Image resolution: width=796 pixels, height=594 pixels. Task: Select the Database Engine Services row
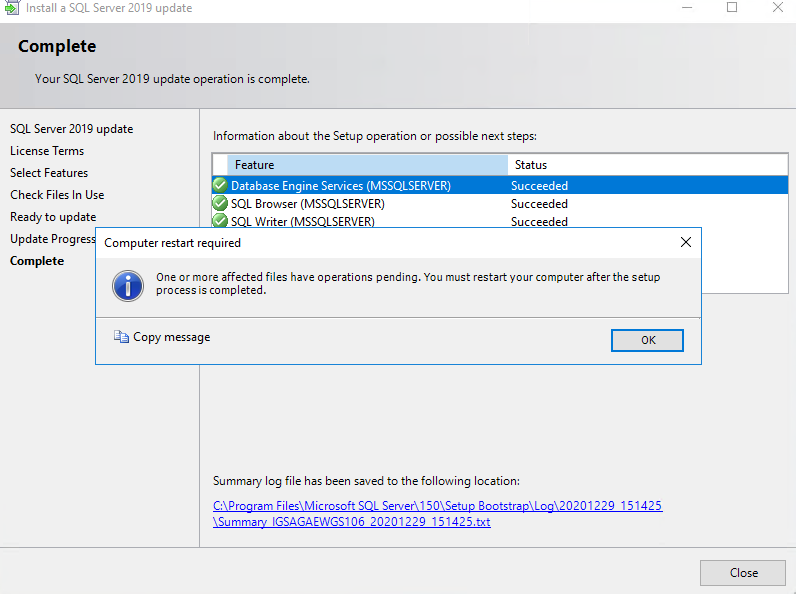pos(500,185)
